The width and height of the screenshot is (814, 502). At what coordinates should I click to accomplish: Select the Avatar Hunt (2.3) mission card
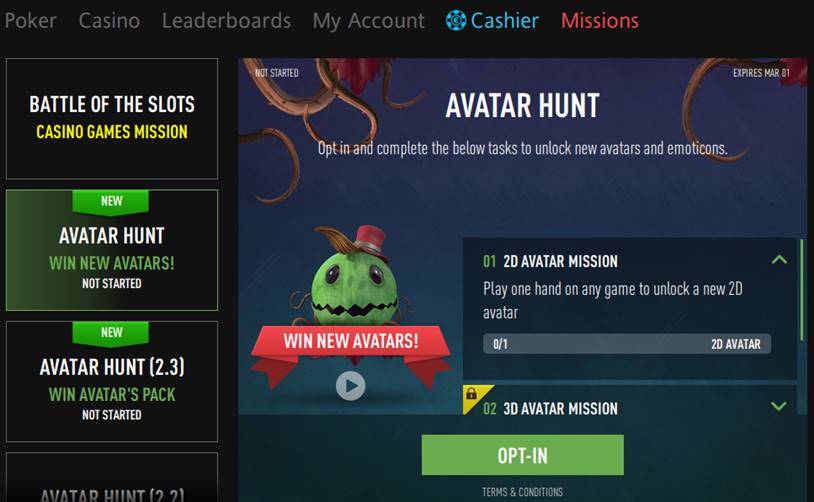click(112, 382)
